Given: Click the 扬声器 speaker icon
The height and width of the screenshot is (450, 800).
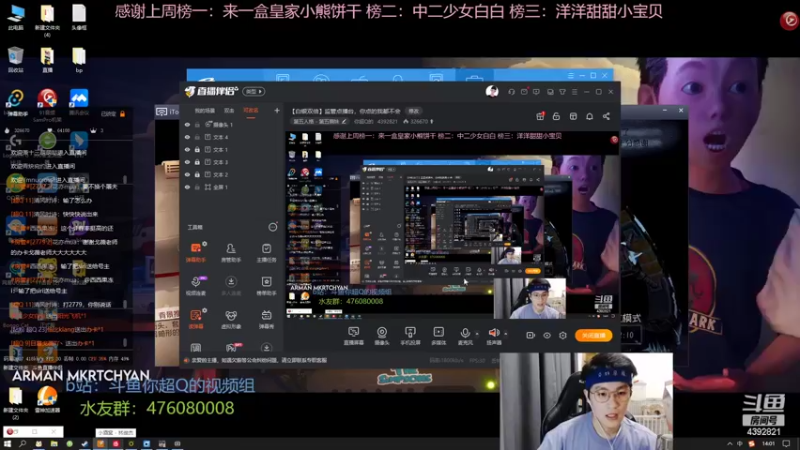Looking at the screenshot, I should click(493, 333).
